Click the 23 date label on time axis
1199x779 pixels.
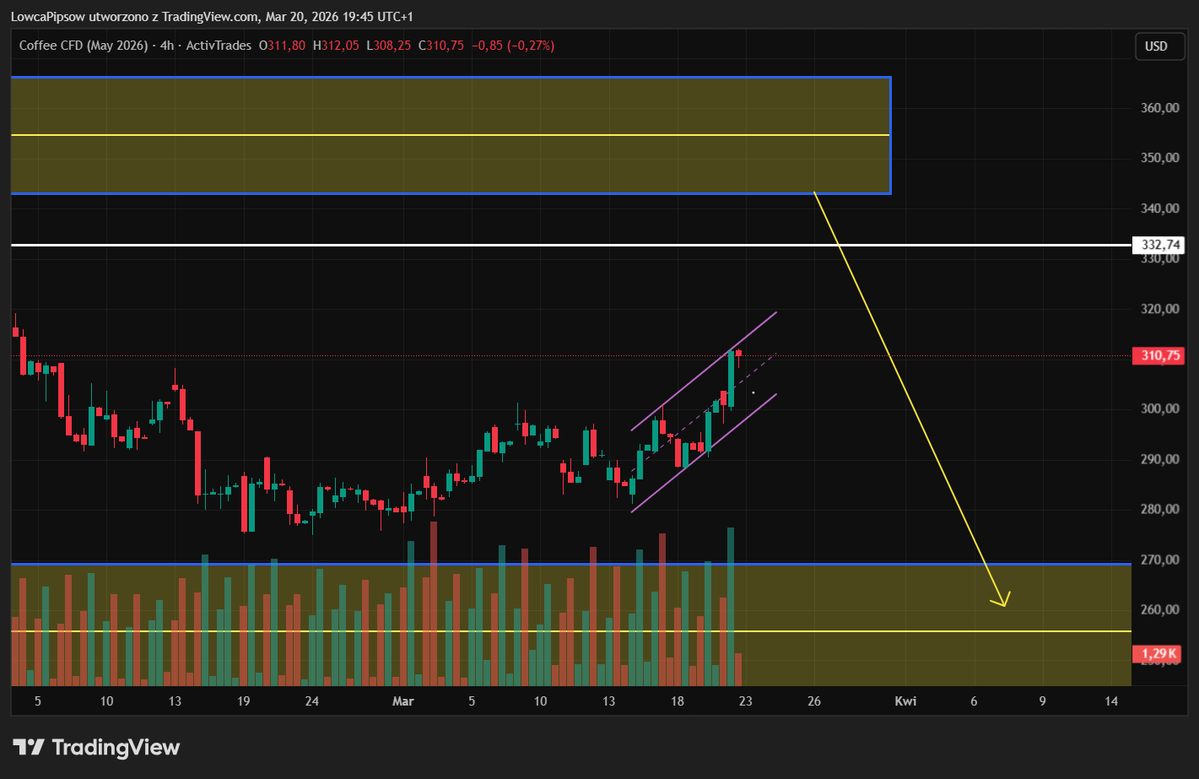(x=746, y=701)
